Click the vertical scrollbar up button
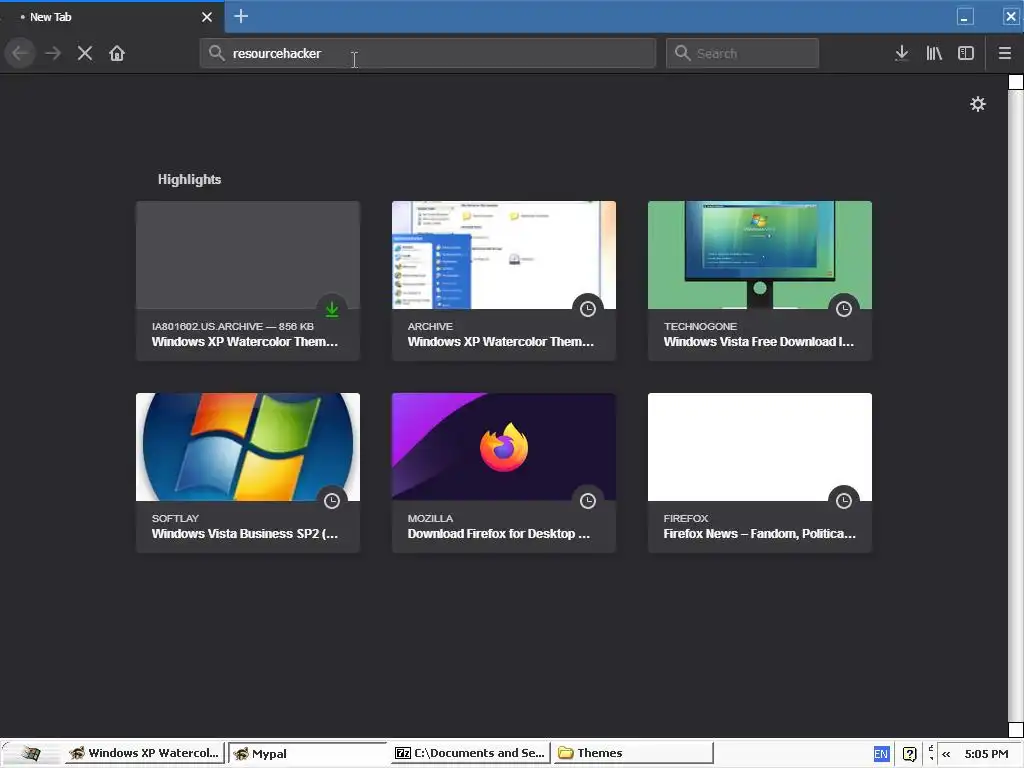 [1016, 82]
